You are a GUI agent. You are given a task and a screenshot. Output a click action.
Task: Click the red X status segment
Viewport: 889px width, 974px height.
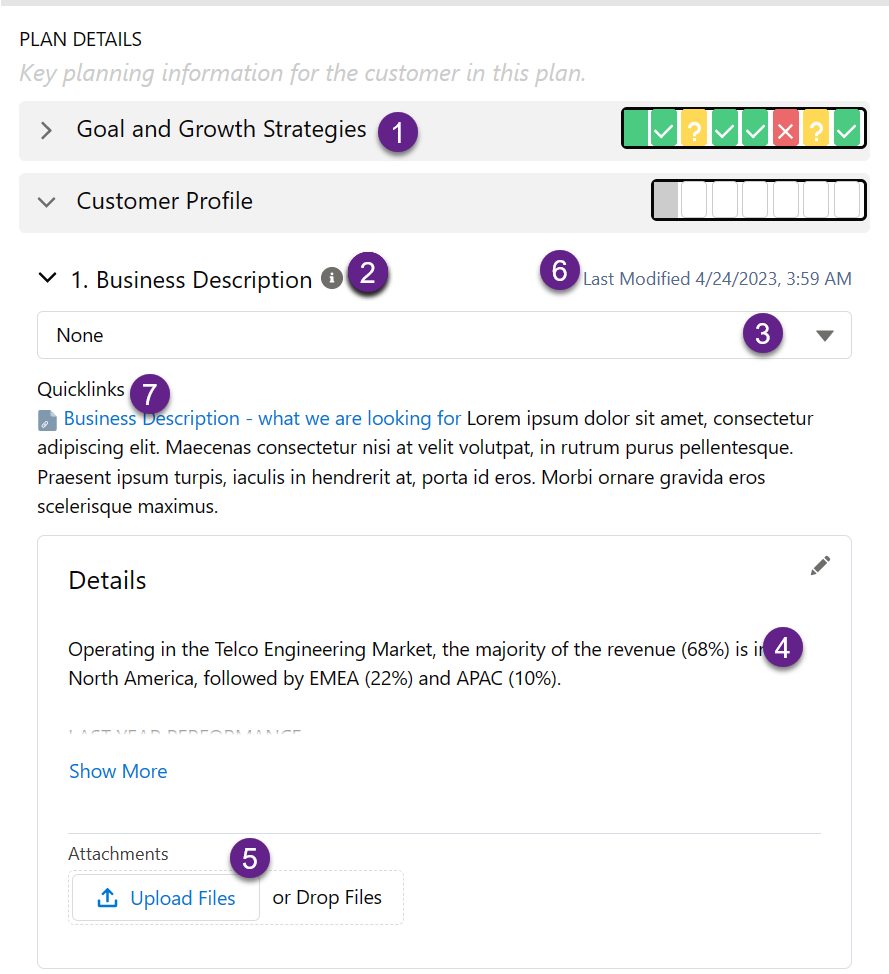tap(786, 129)
